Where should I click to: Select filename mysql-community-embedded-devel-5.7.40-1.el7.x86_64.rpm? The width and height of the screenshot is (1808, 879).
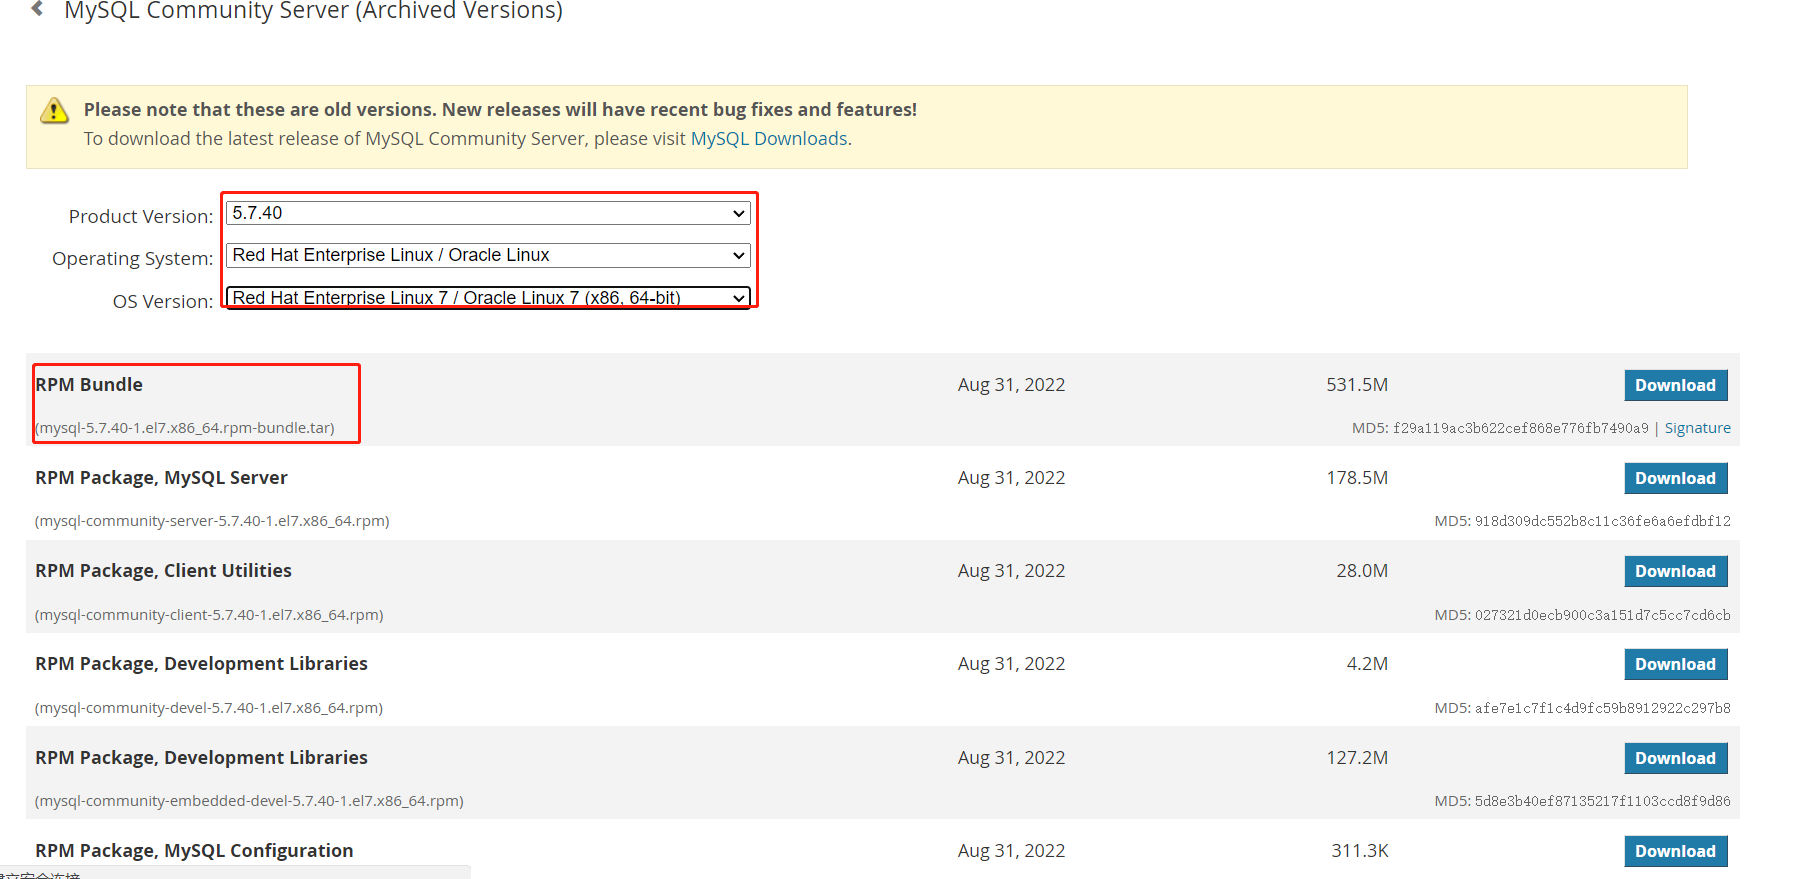tap(249, 801)
